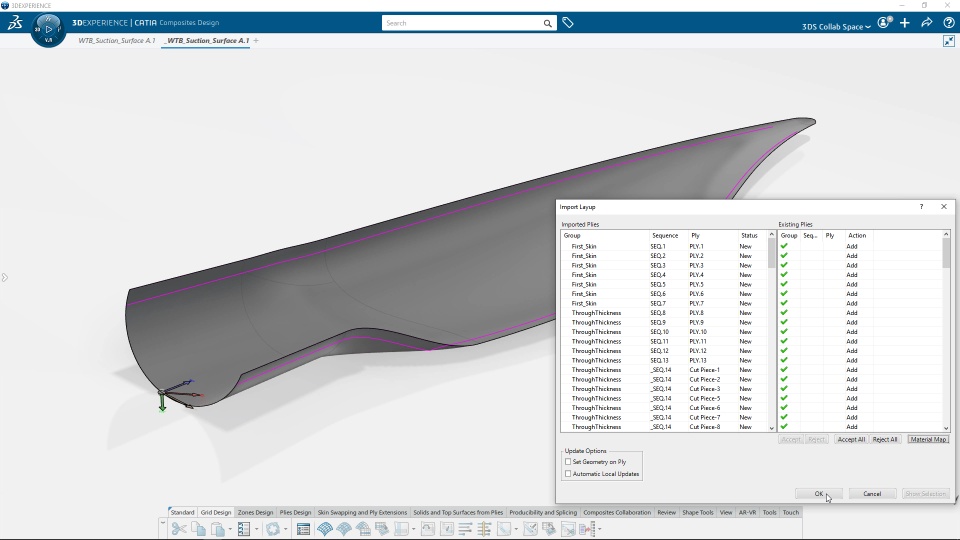Click the last import layup toolbar icon
This screenshot has width=960, height=540.
(x=587, y=529)
